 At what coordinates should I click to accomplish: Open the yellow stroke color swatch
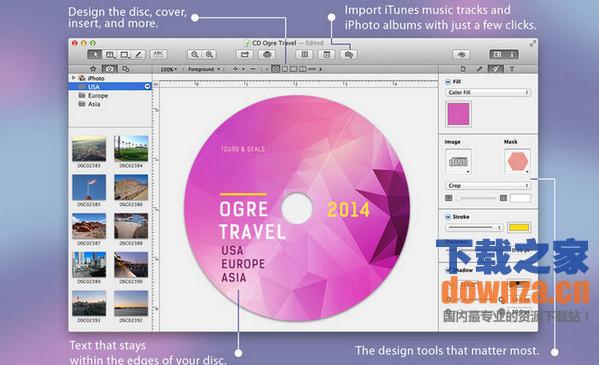click(519, 228)
